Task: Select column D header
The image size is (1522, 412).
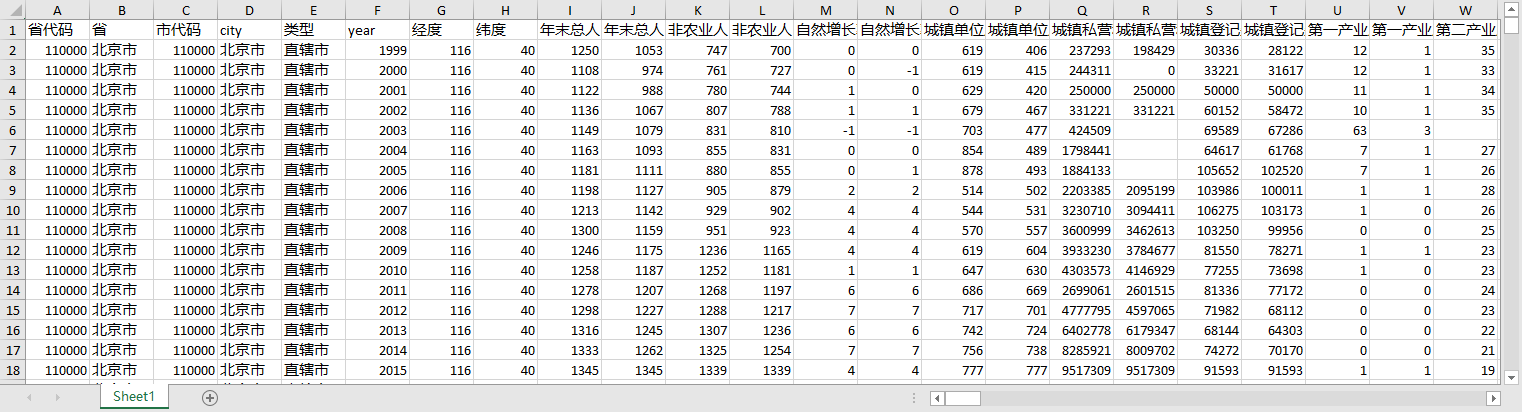Action: pyautogui.click(x=249, y=10)
